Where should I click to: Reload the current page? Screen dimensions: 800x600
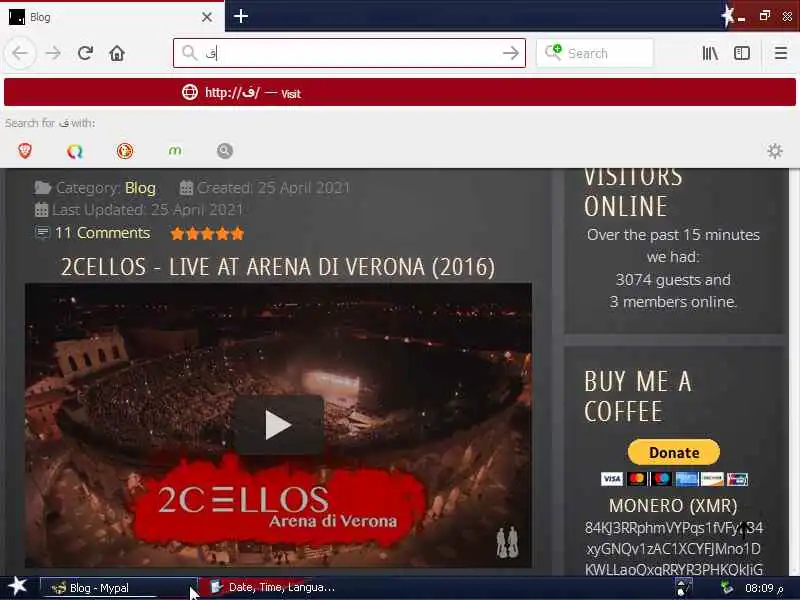[x=85, y=53]
